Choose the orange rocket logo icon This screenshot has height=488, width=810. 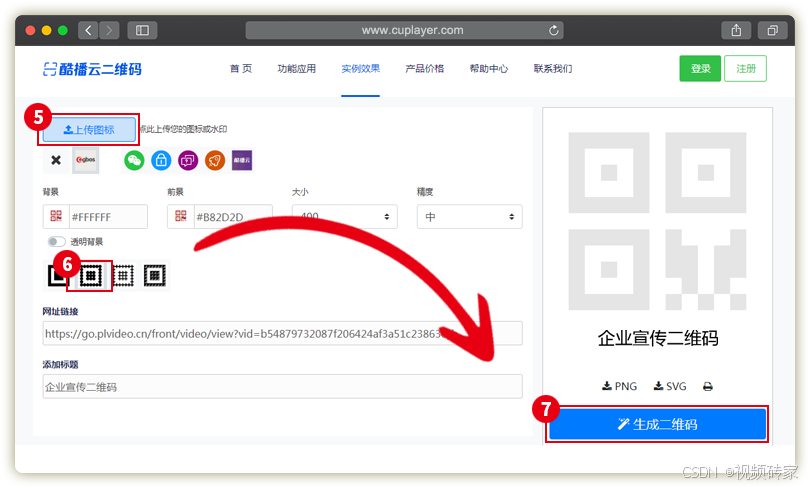215,161
